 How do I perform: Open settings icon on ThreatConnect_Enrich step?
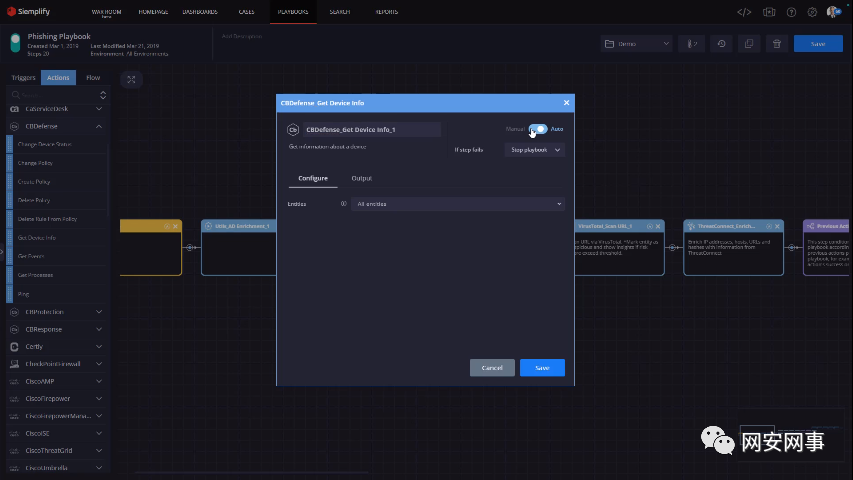pos(769,226)
